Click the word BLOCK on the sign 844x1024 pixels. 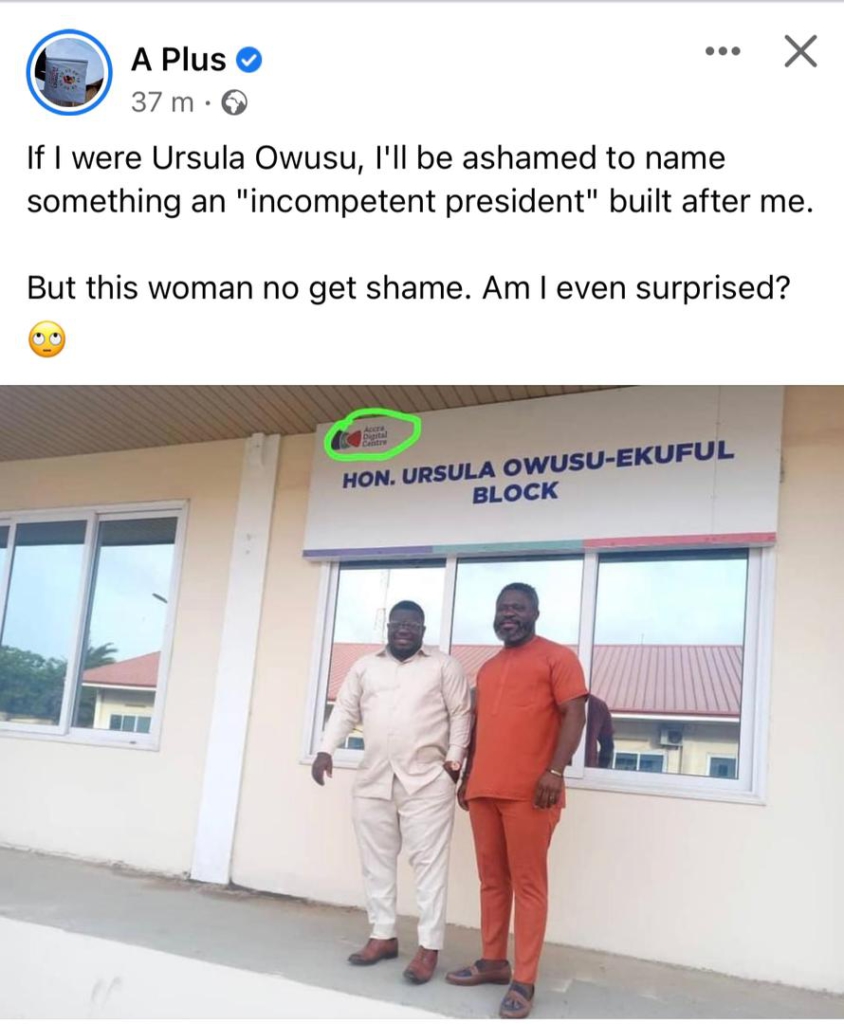pos(515,492)
